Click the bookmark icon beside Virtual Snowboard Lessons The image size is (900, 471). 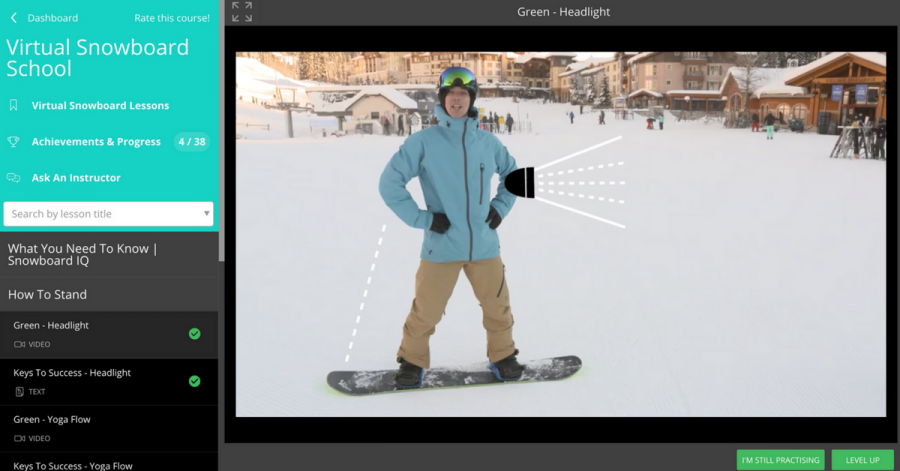(14, 105)
